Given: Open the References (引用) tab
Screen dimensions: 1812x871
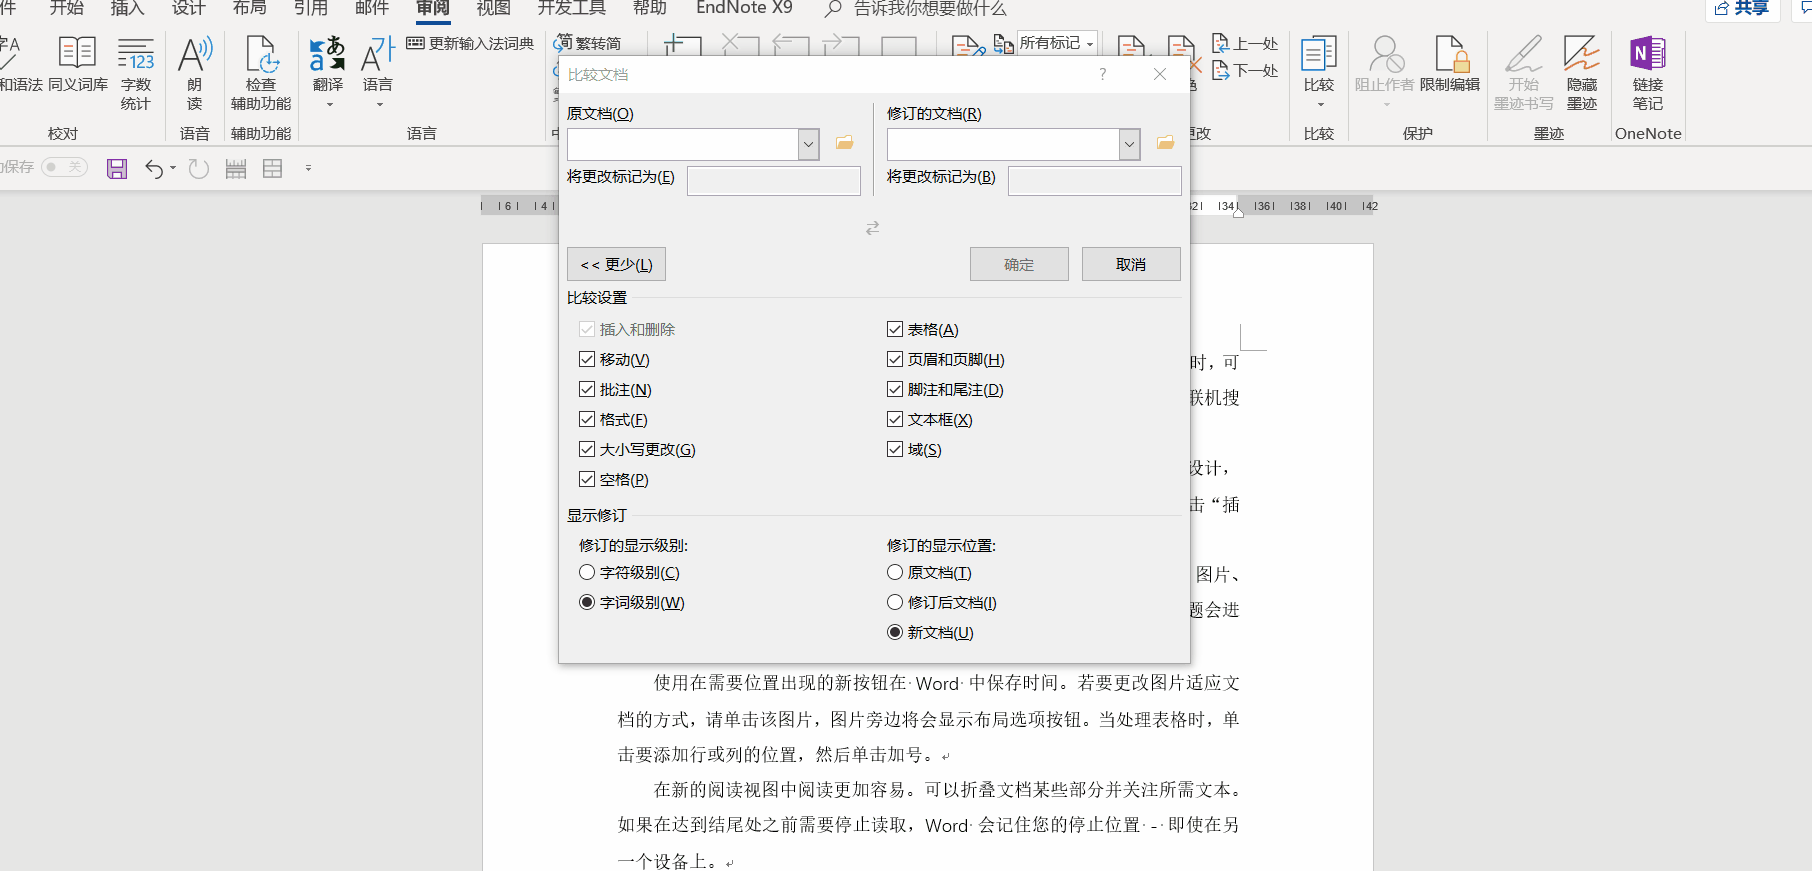Looking at the screenshot, I should tap(310, 9).
